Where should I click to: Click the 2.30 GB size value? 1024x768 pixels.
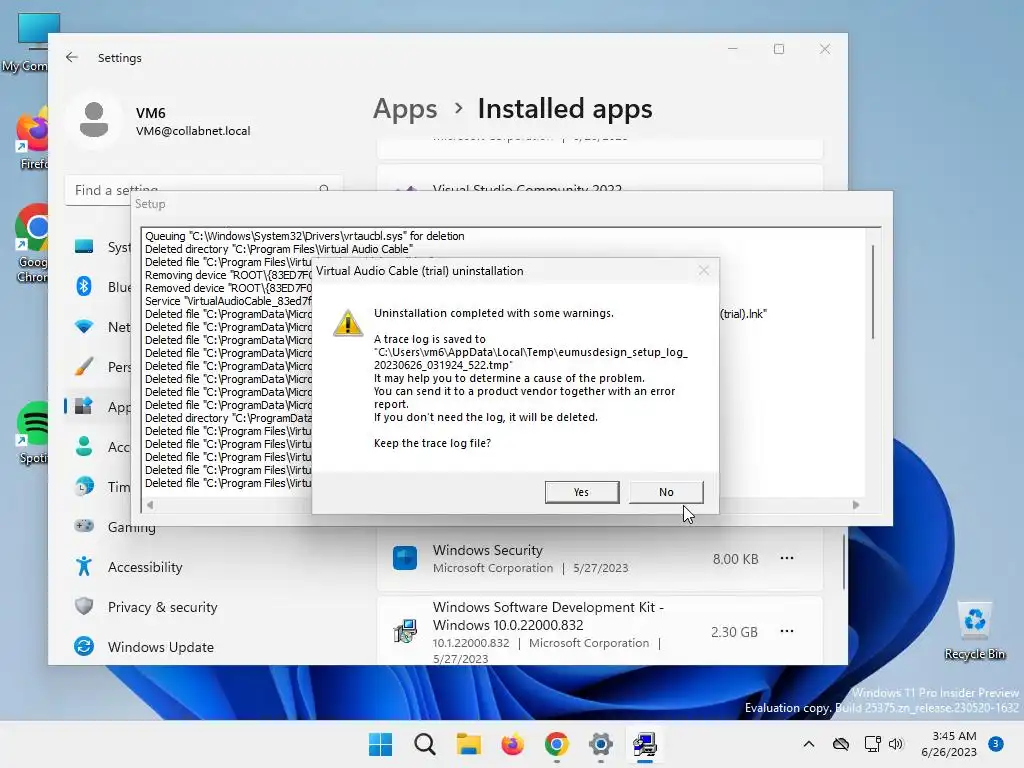point(734,632)
